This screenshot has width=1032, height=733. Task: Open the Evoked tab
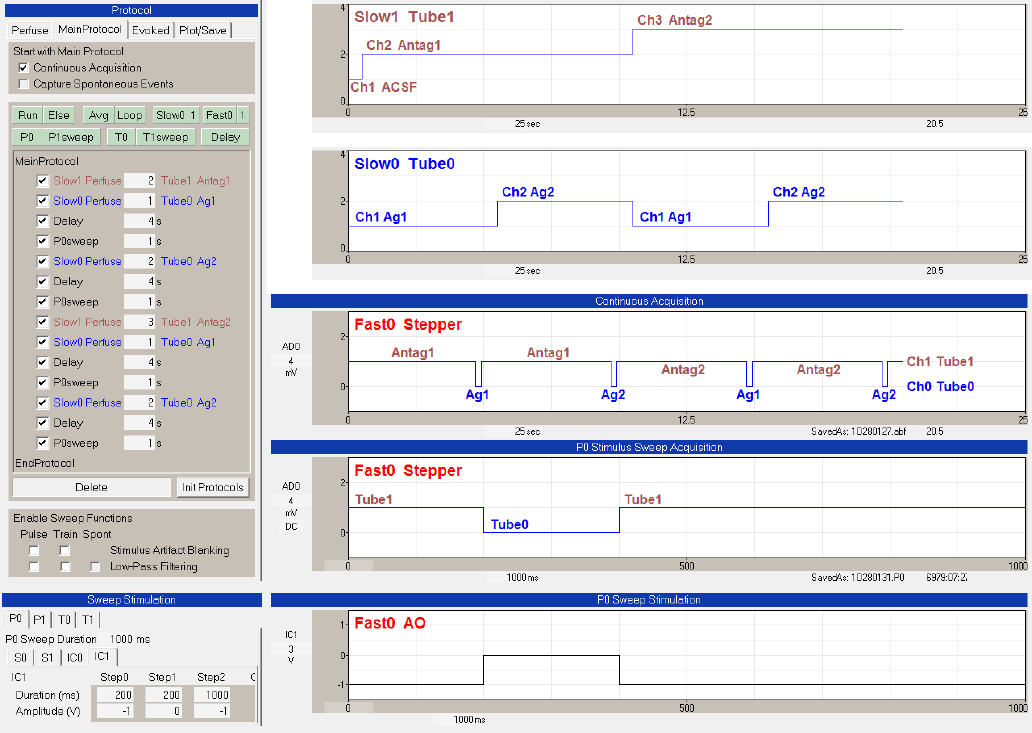coord(151,30)
